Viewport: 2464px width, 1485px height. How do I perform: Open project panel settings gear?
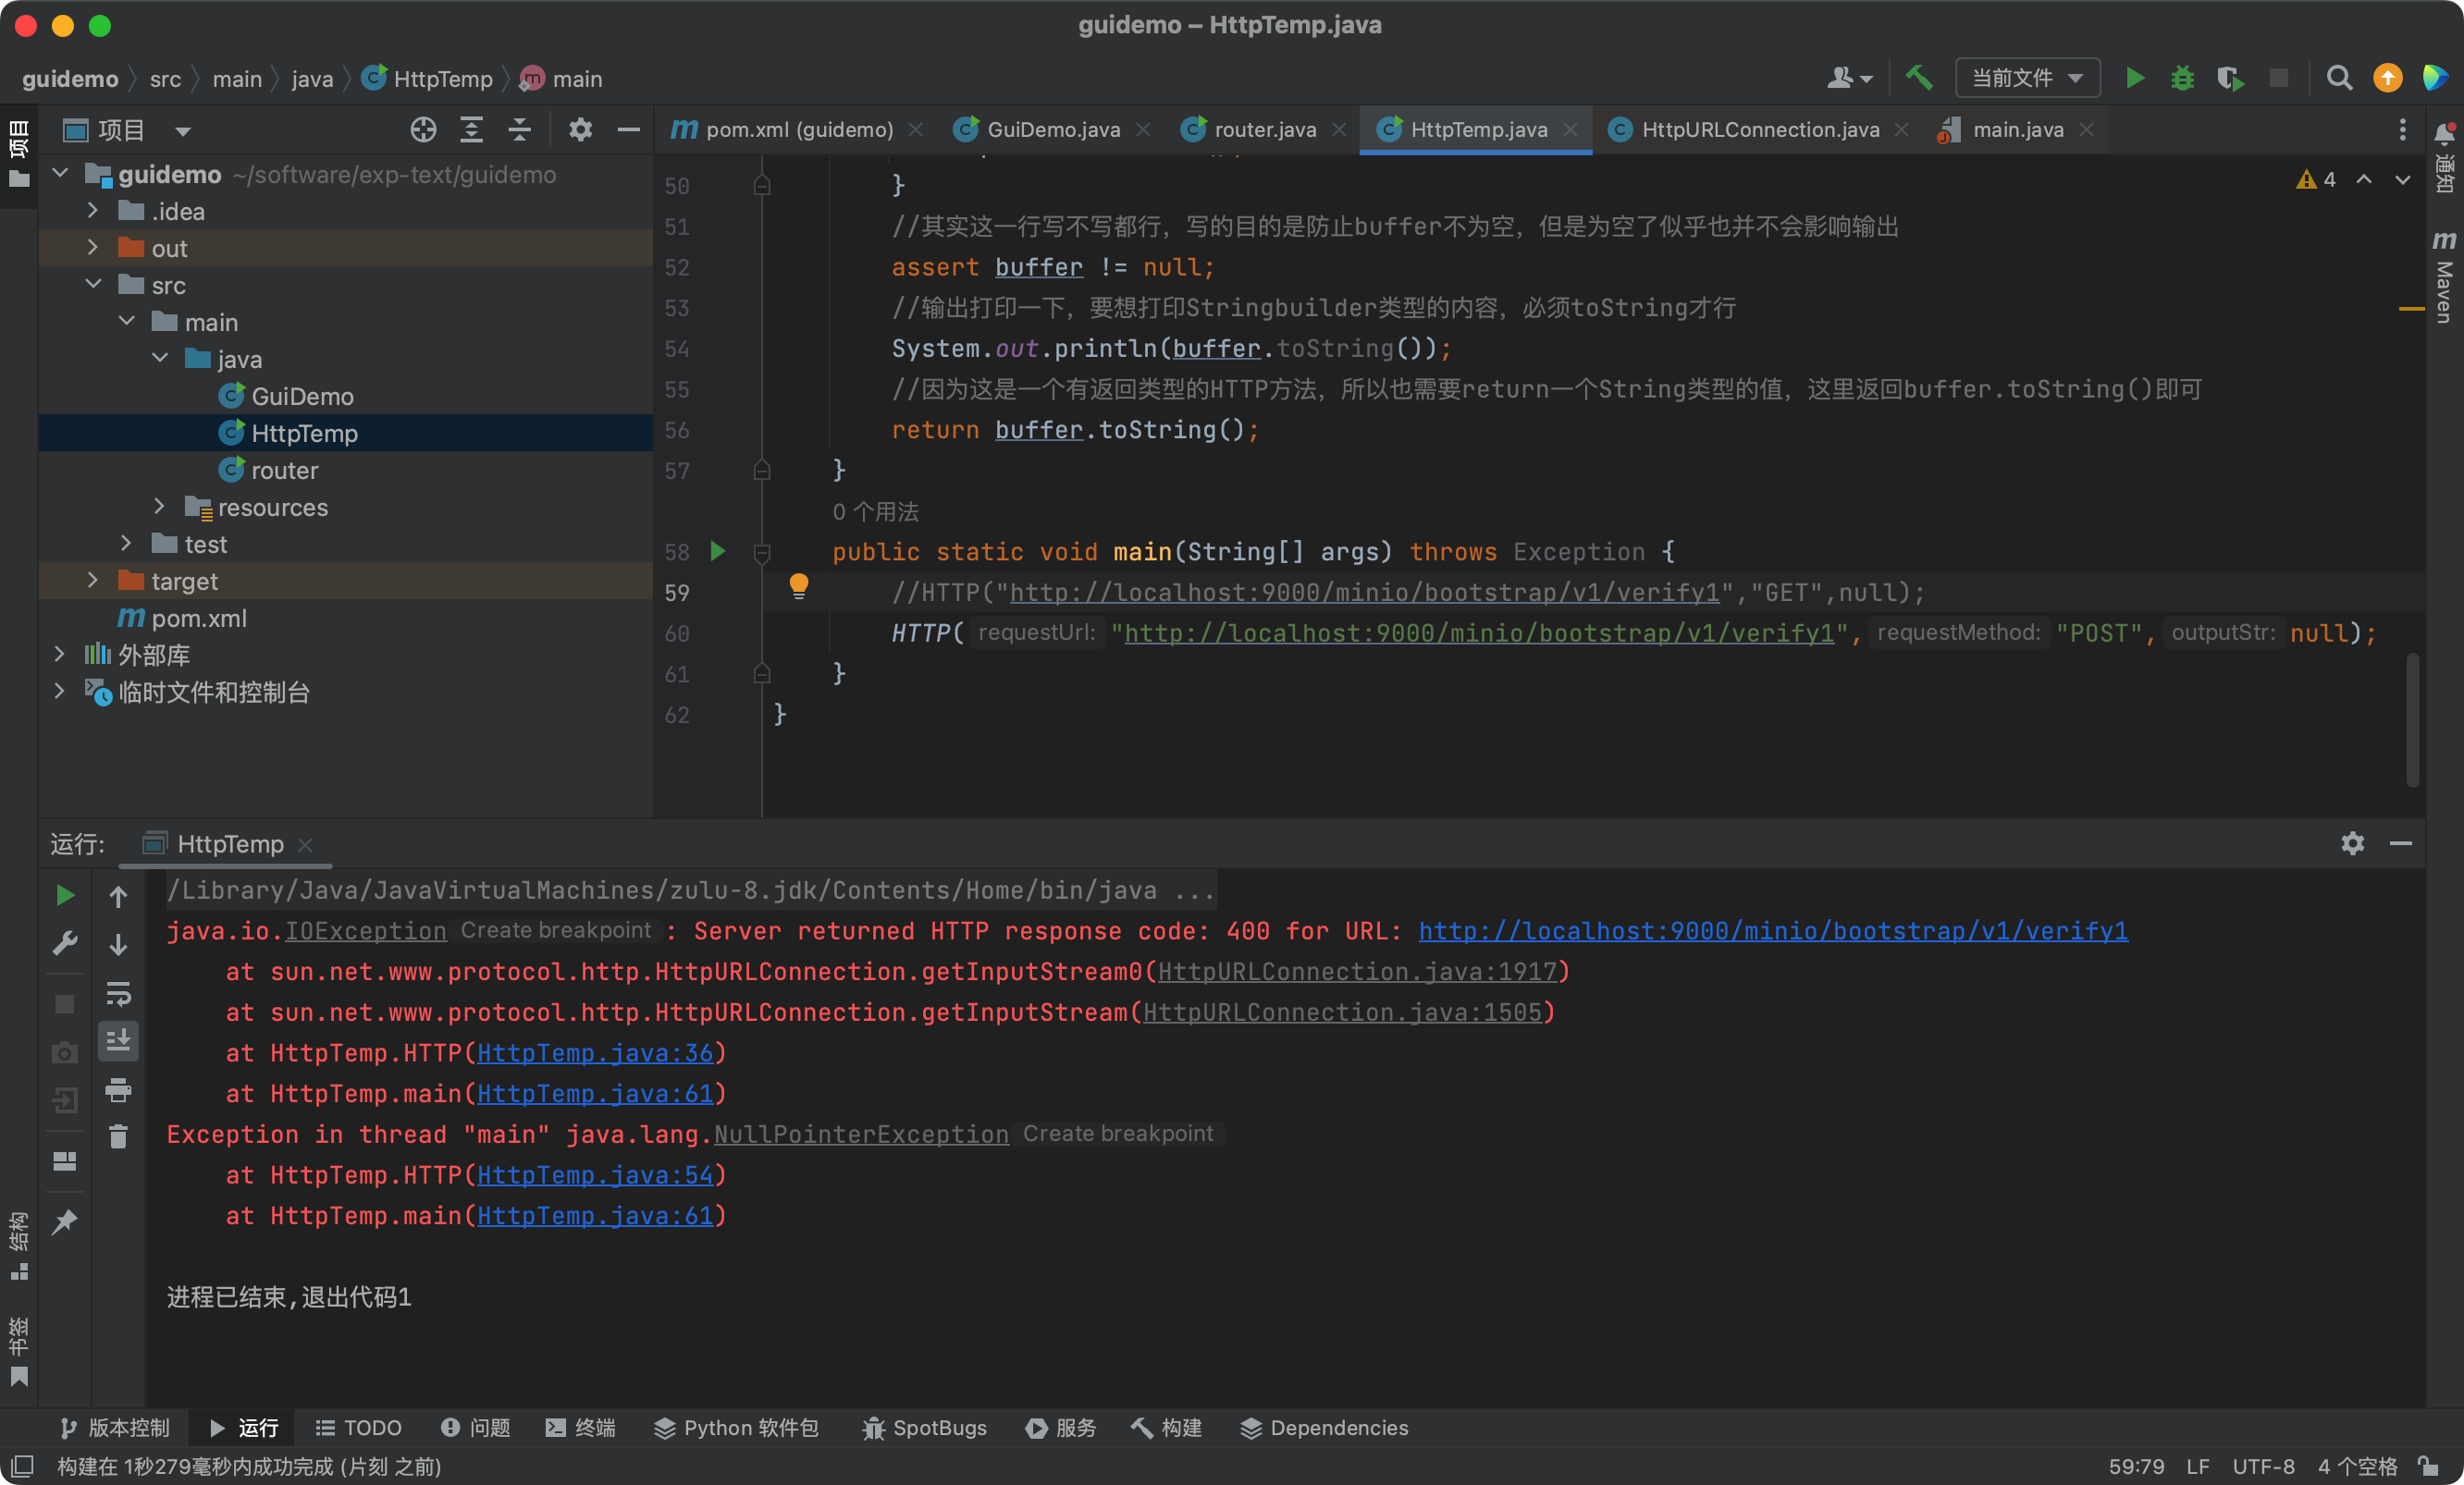tap(580, 130)
